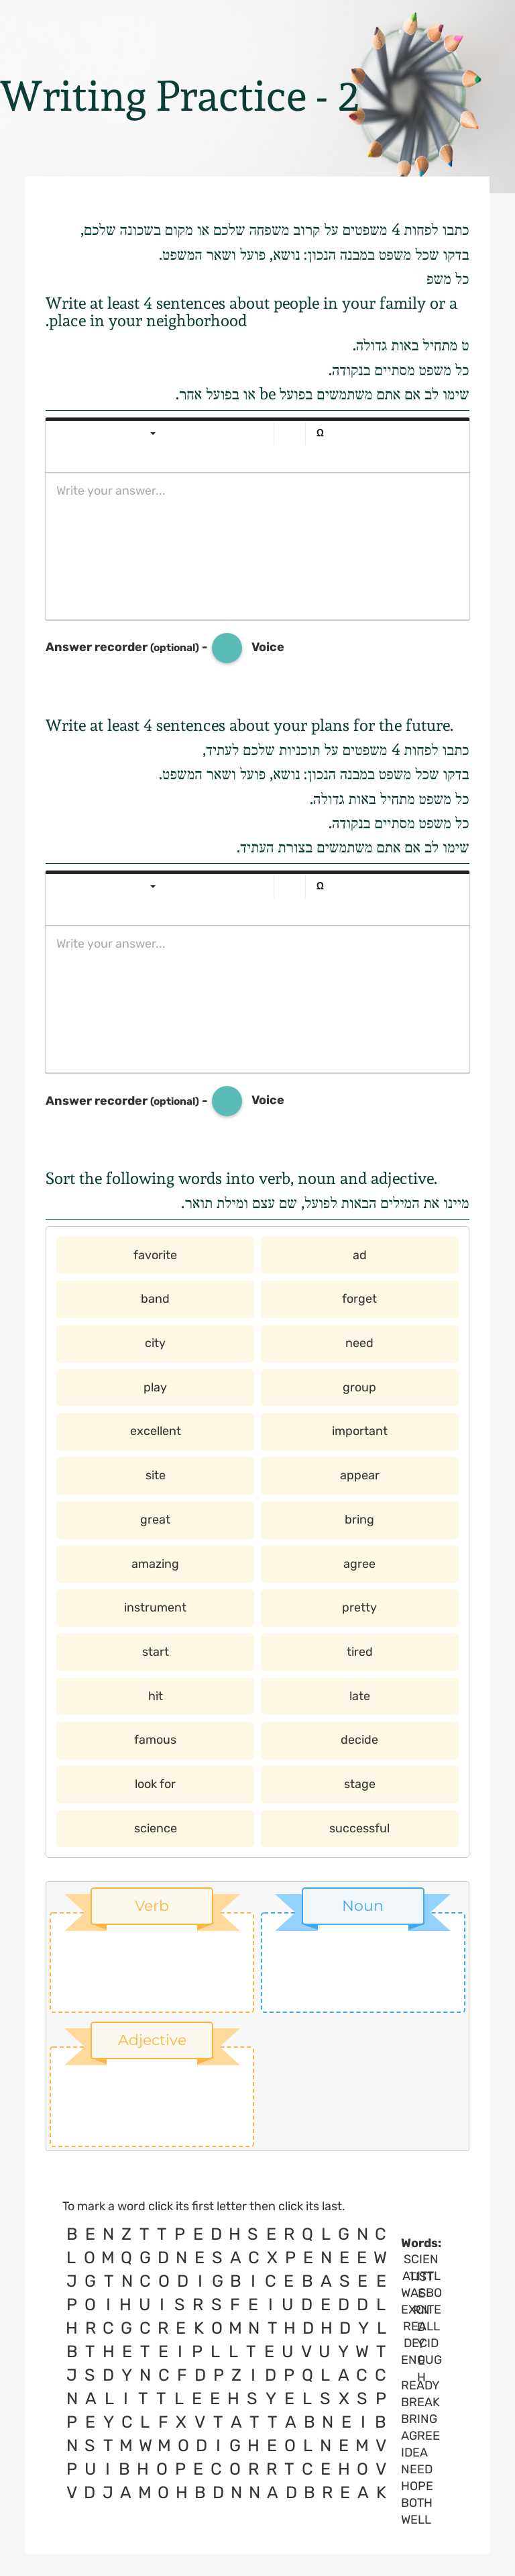Select the 'forget' word tile
This screenshot has height=2576, width=515.
coord(359,1299)
